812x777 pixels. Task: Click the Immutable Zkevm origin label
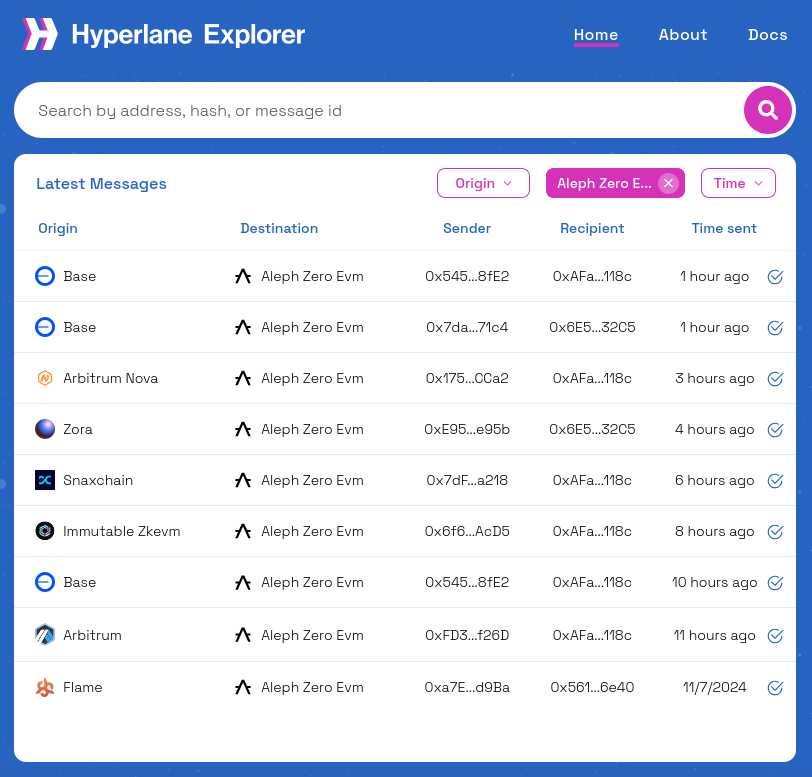(x=122, y=531)
